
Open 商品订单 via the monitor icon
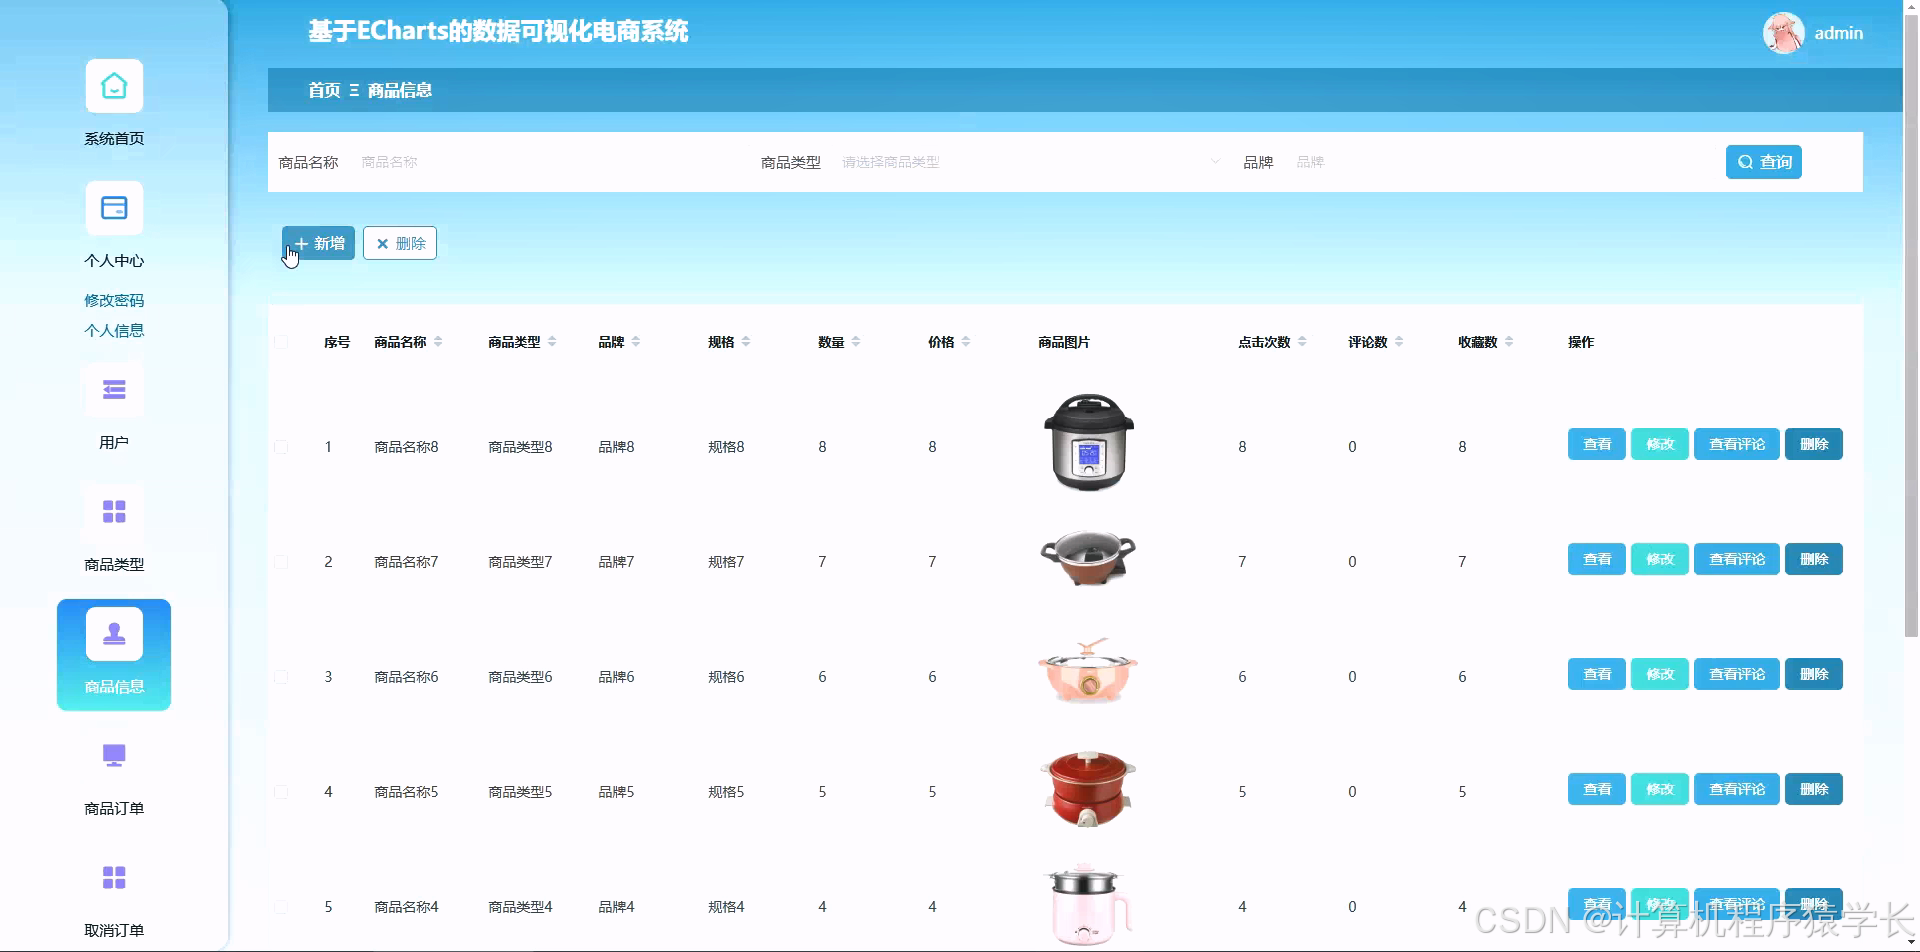(113, 756)
